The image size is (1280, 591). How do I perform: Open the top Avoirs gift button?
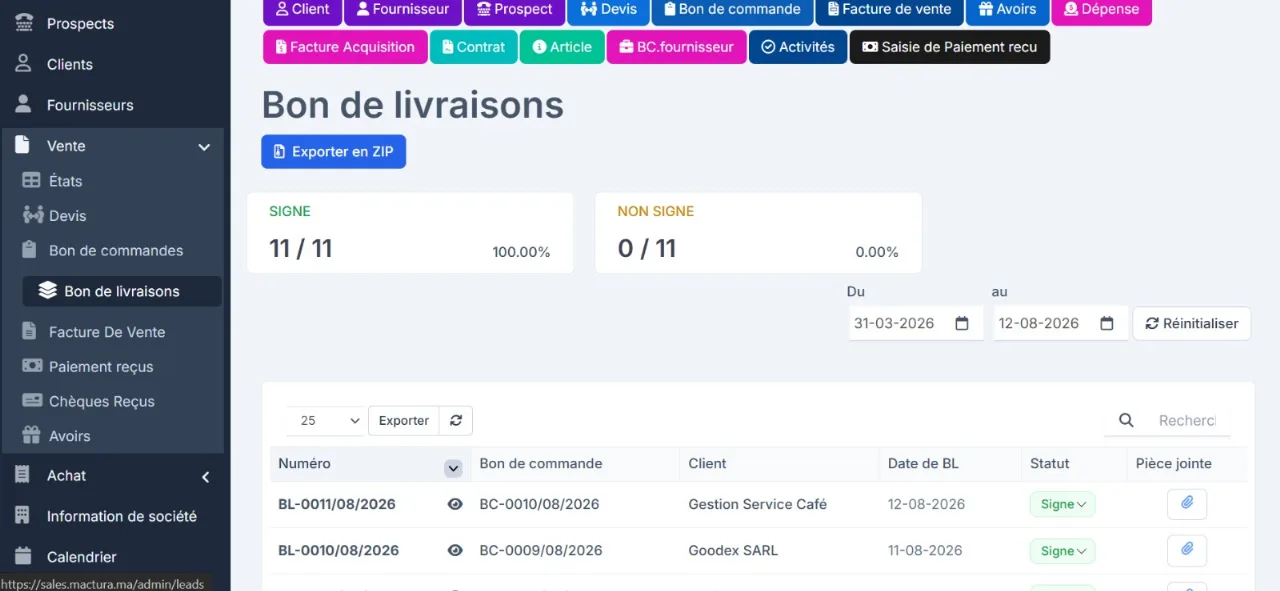tap(1007, 10)
